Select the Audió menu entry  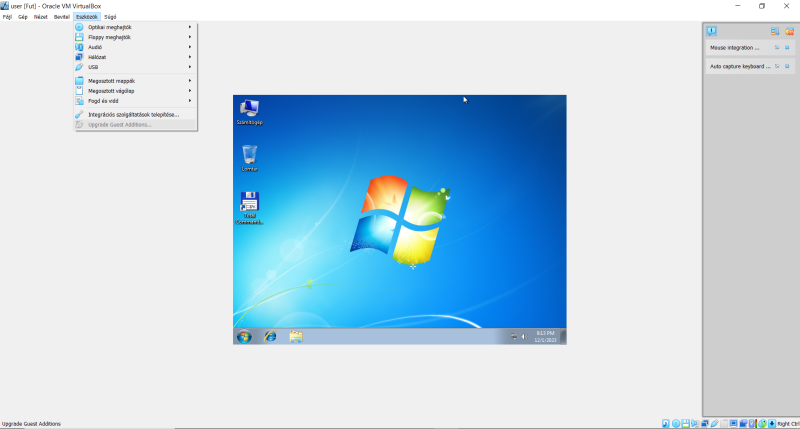point(135,47)
